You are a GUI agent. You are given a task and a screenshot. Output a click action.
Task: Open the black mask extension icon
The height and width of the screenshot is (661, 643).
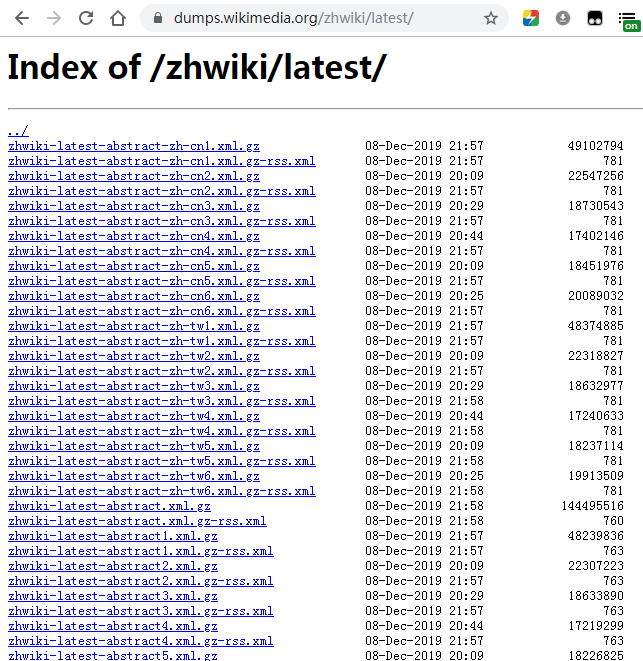pos(595,18)
